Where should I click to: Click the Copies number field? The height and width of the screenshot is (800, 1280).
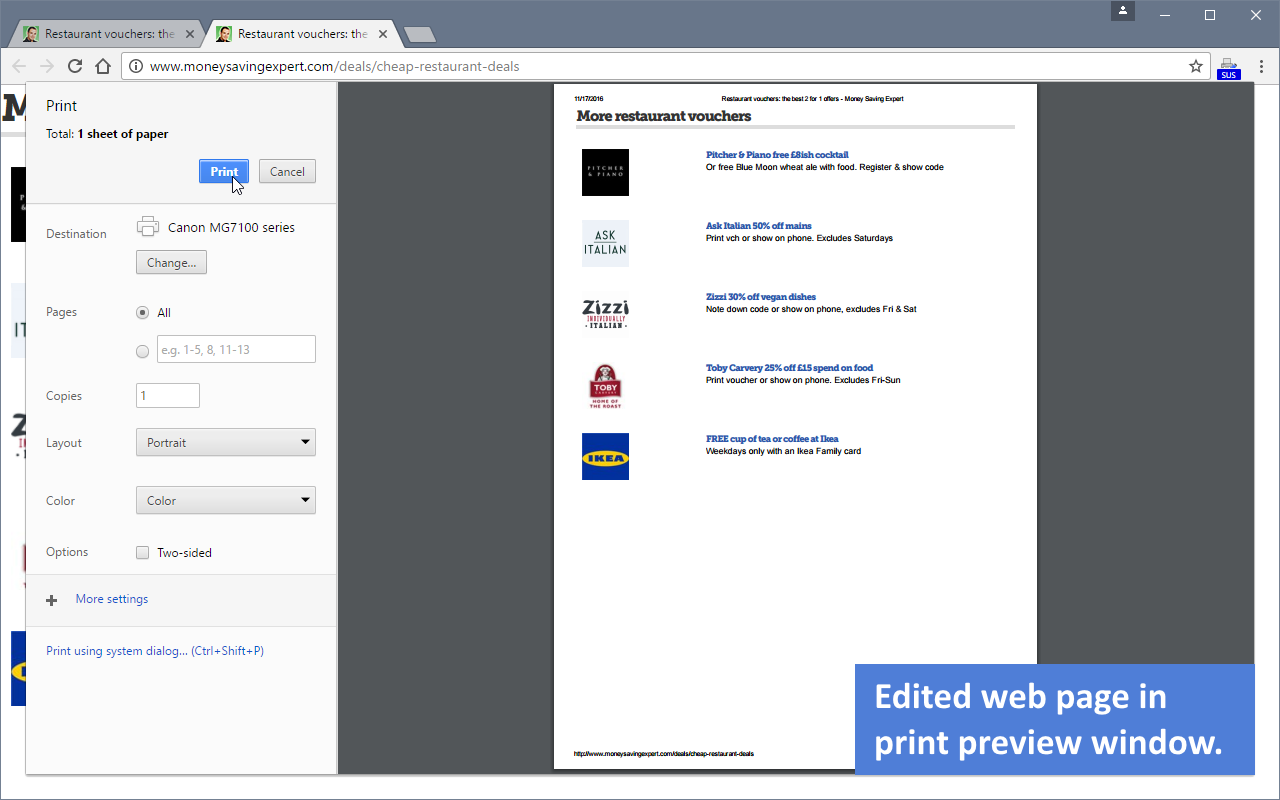click(168, 395)
